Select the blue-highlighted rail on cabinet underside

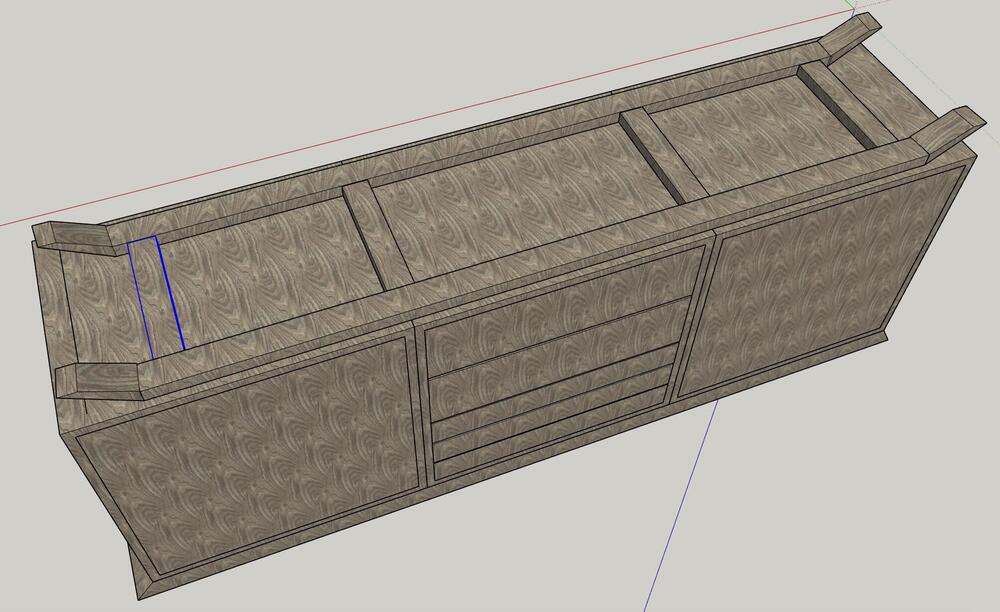[x=155, y=297]
